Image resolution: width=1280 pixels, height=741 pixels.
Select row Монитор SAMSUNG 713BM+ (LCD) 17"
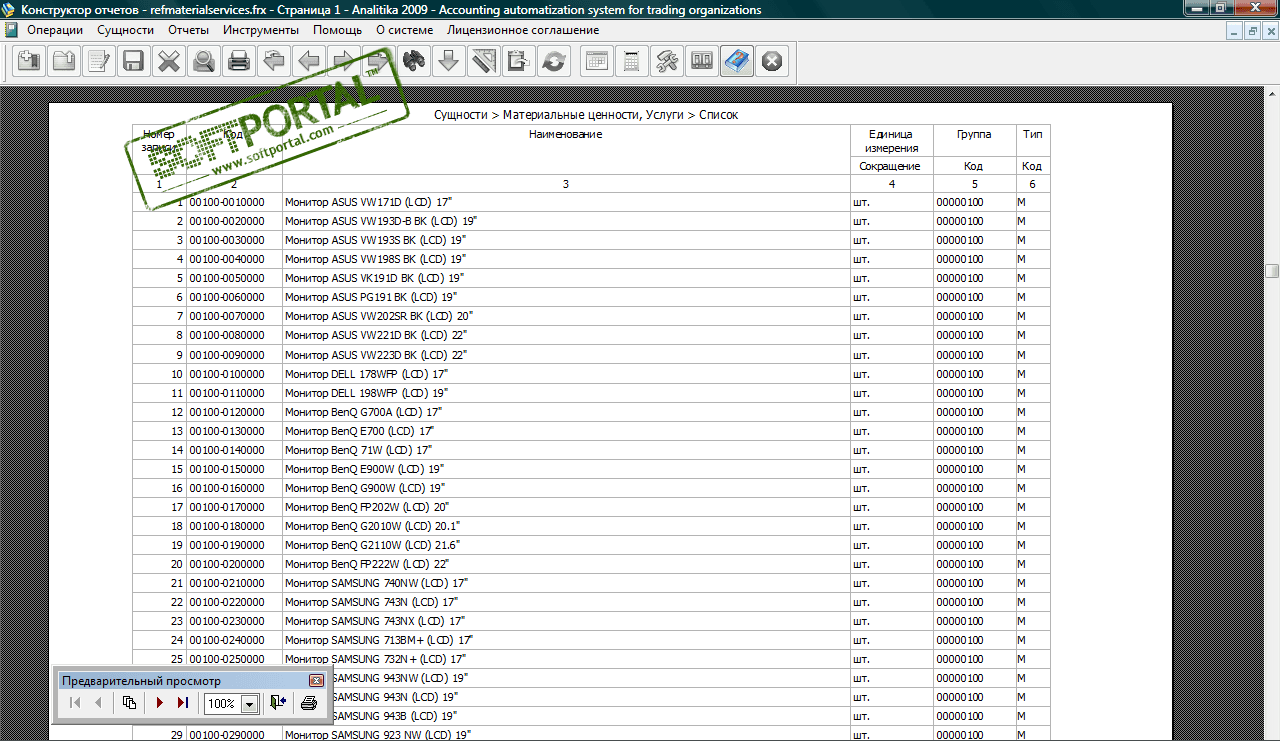(592, 640)
